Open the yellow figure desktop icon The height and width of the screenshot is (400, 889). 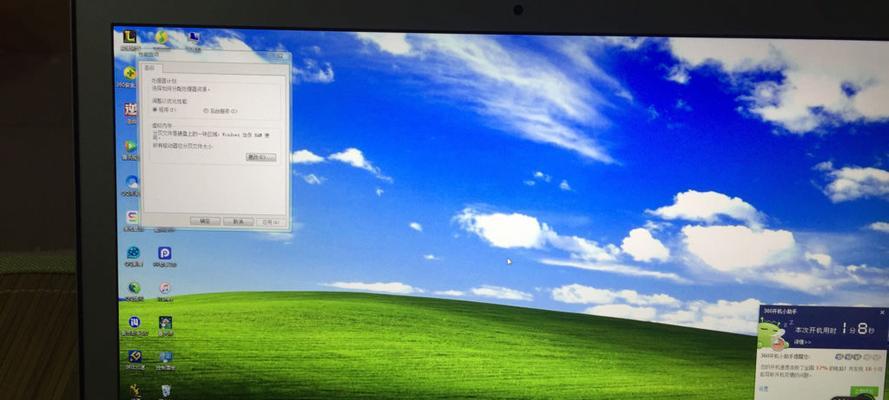tap(136, 390)
